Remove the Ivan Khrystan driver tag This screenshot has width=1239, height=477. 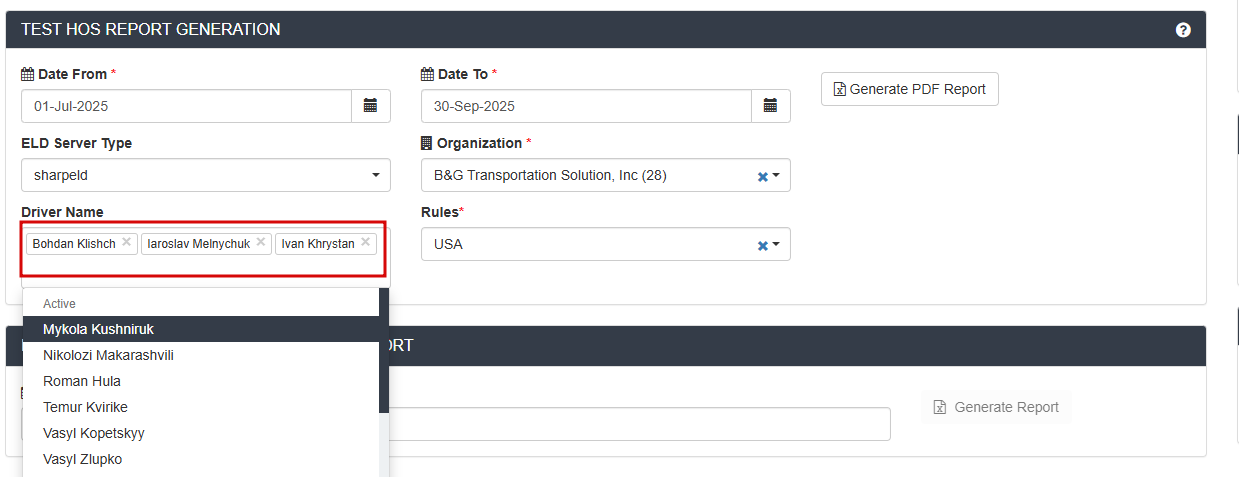click(366, 242)
